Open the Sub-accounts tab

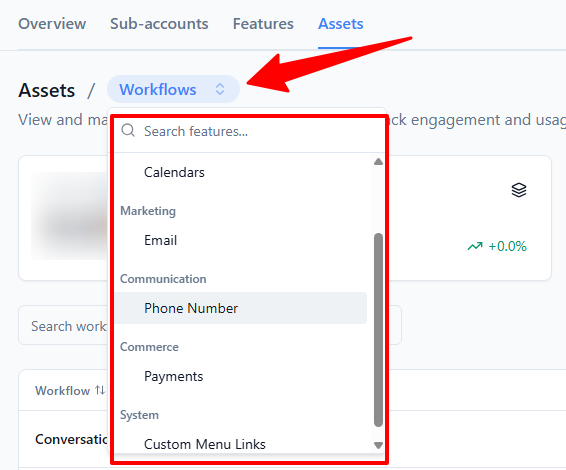click(159, 24)
